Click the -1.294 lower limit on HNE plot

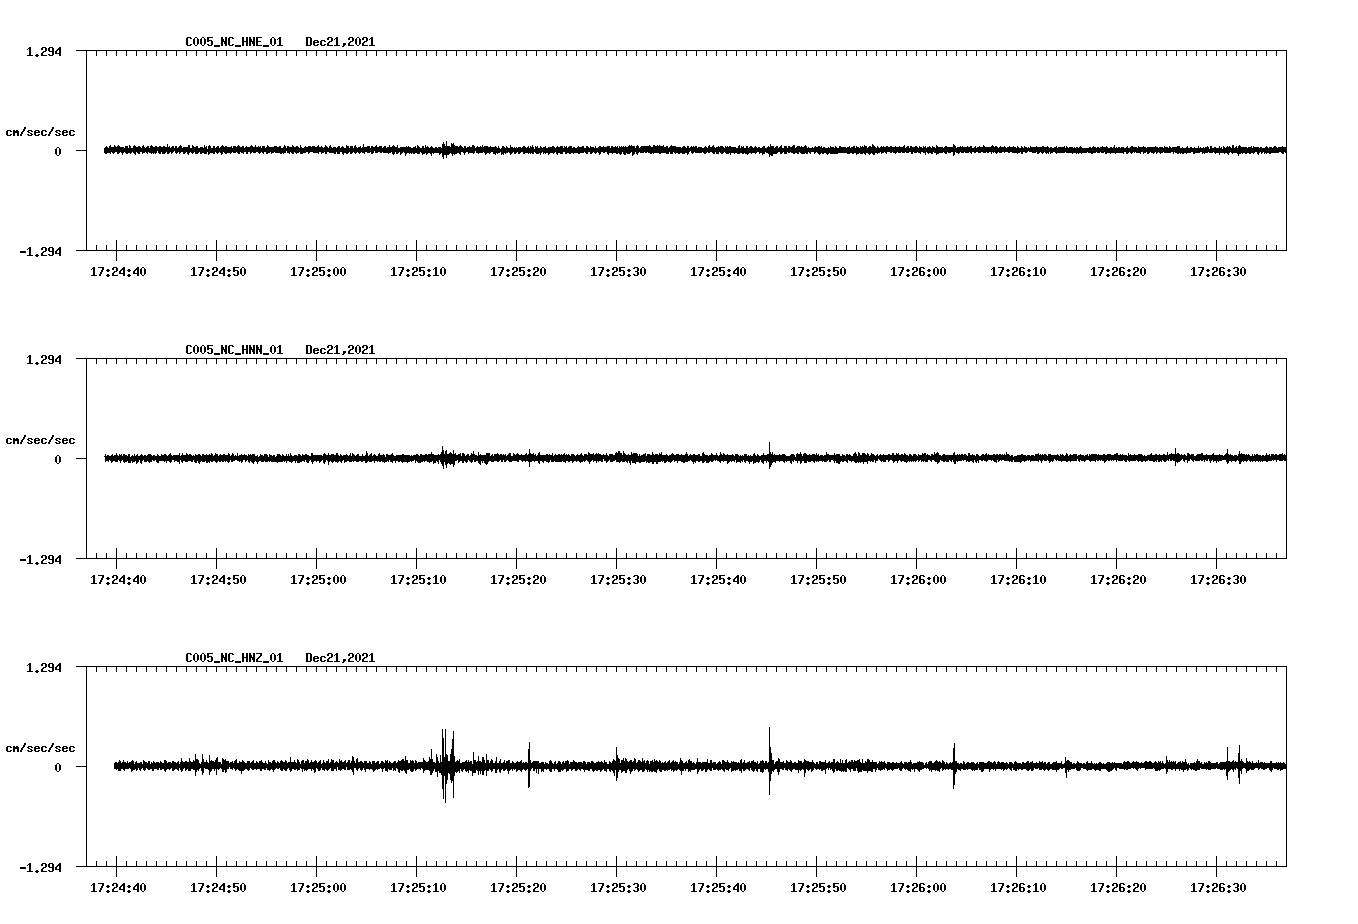[x=40, y=251]
